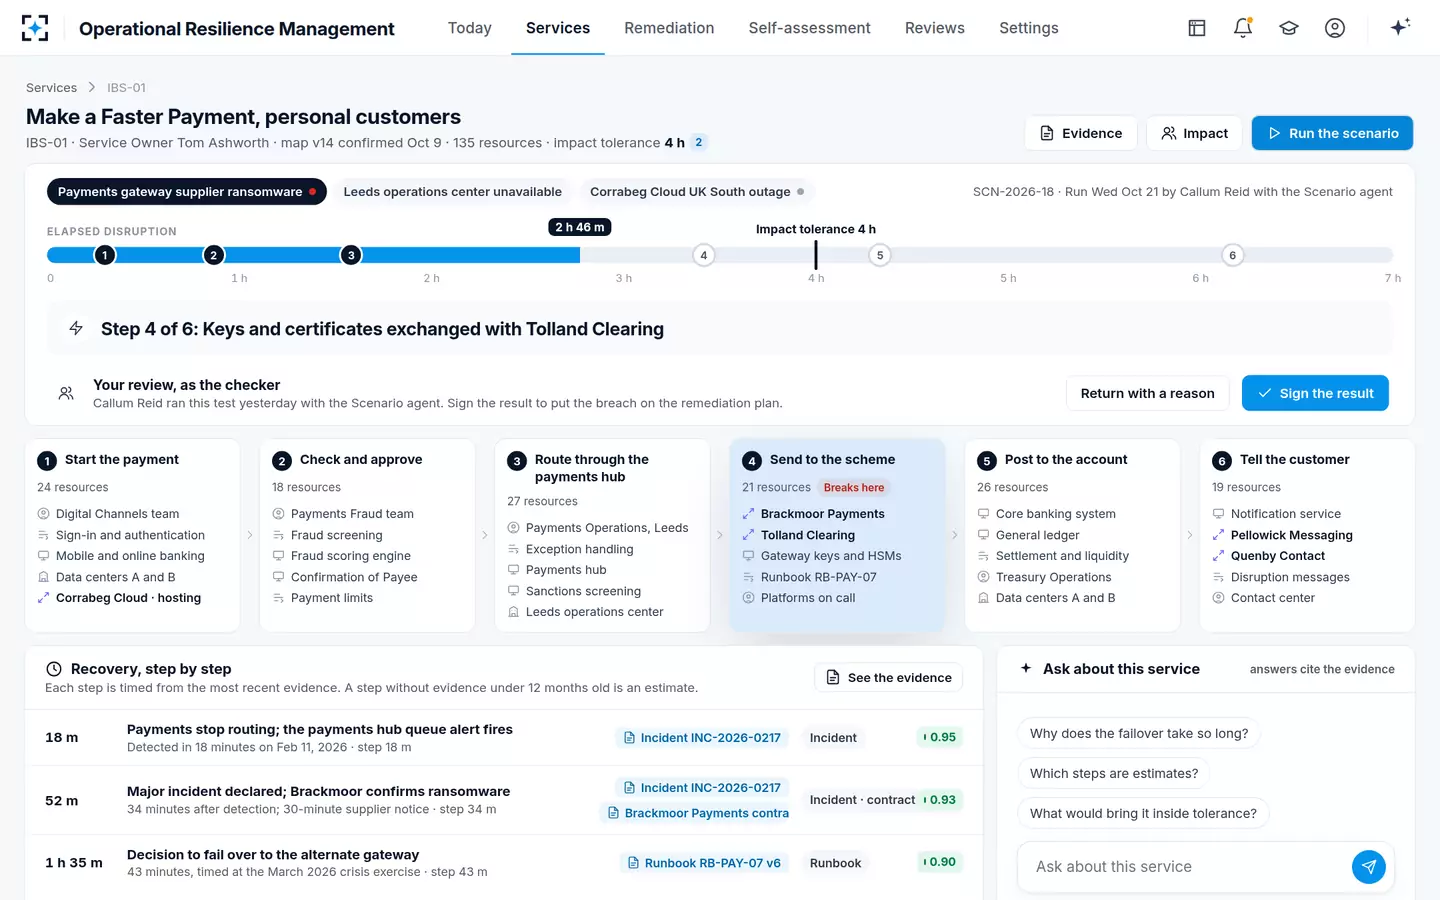Ask 'Why does the failover take so long?'

pyautogui.click(x=1139, y=733)
